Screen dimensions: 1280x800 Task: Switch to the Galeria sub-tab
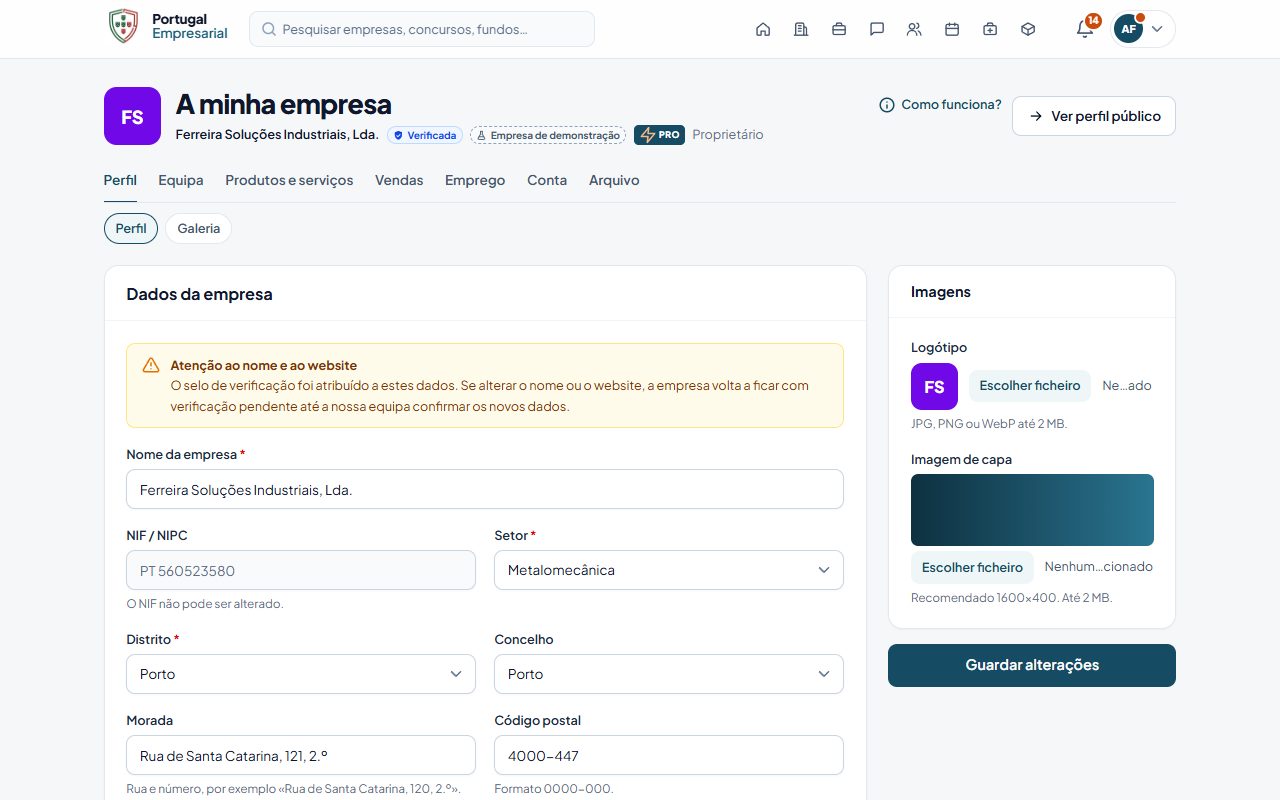pyautogui.click(x=199, y=228)
